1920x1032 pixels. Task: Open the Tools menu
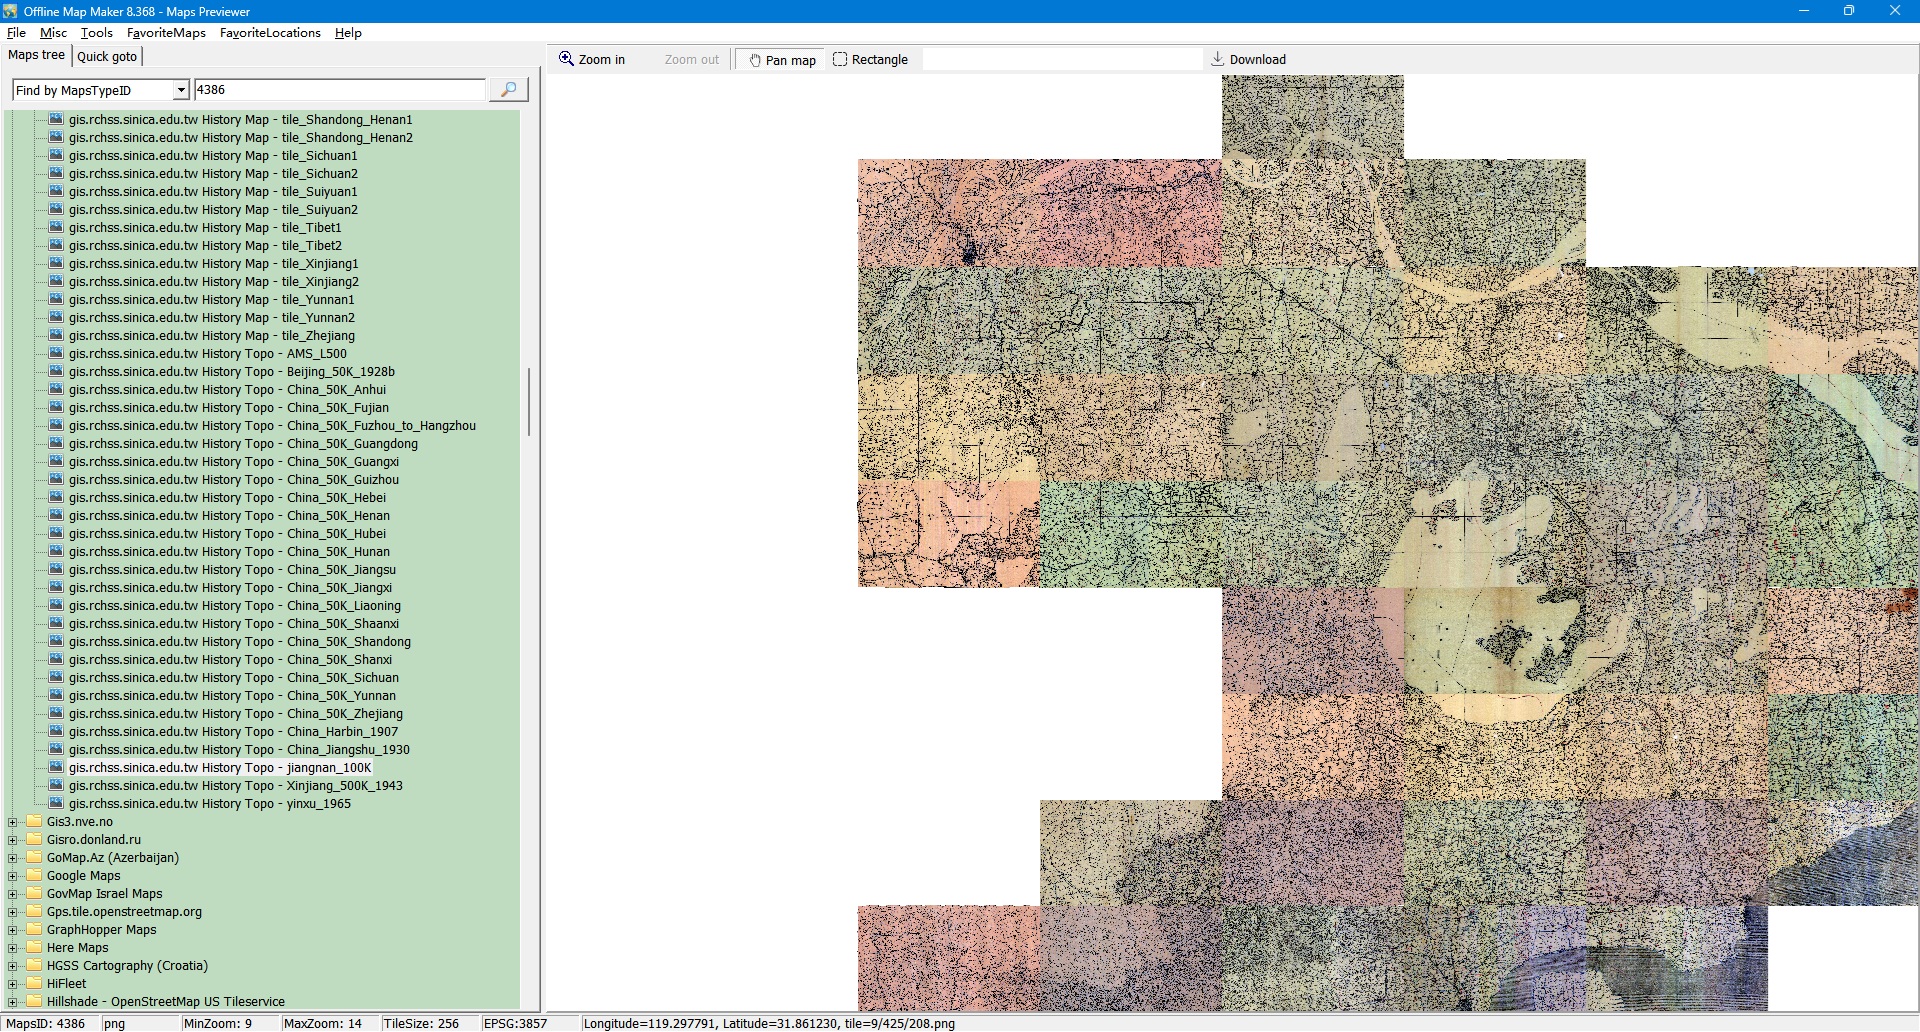point(96,33)
